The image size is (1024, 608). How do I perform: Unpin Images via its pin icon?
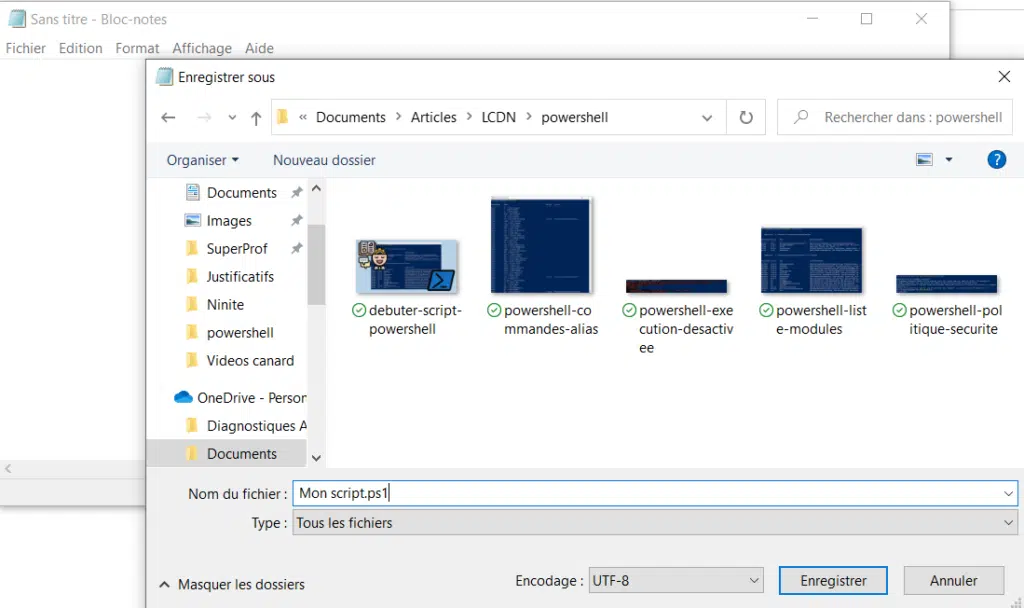(x=296, y=220)
